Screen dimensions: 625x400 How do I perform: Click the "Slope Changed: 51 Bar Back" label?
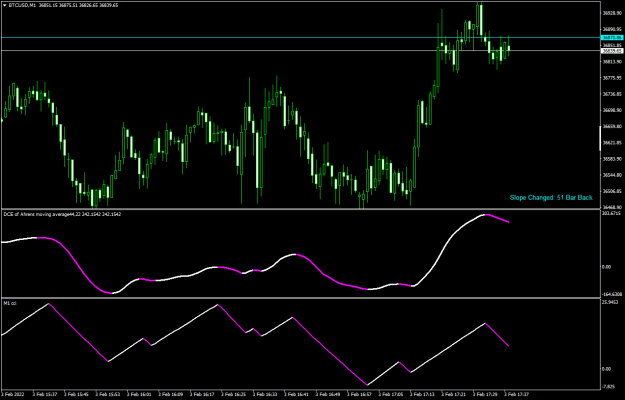(x=551, y=198)
